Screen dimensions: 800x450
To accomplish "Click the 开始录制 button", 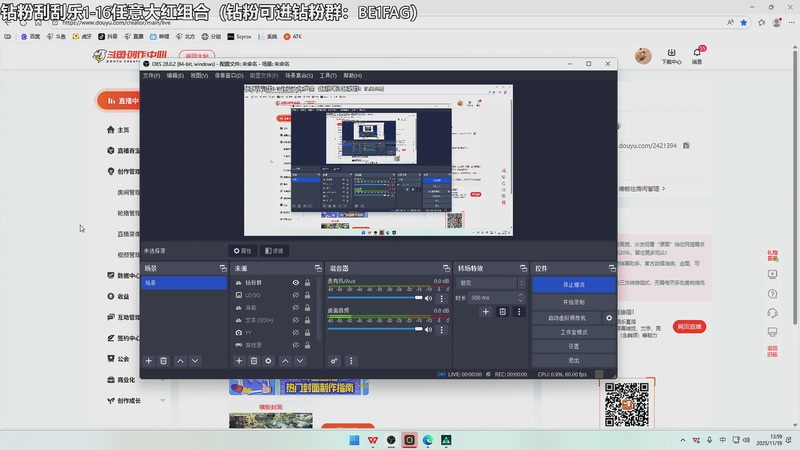I will pyautogui.click(x=574, y=302).
